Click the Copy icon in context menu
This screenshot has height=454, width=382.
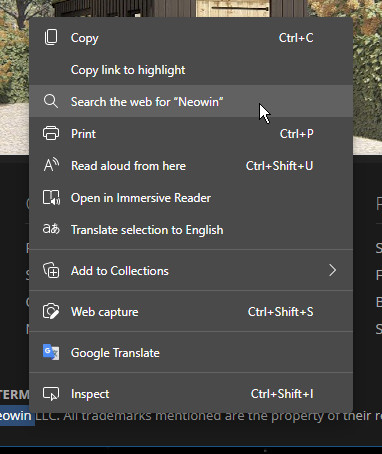tap(51, 37)
